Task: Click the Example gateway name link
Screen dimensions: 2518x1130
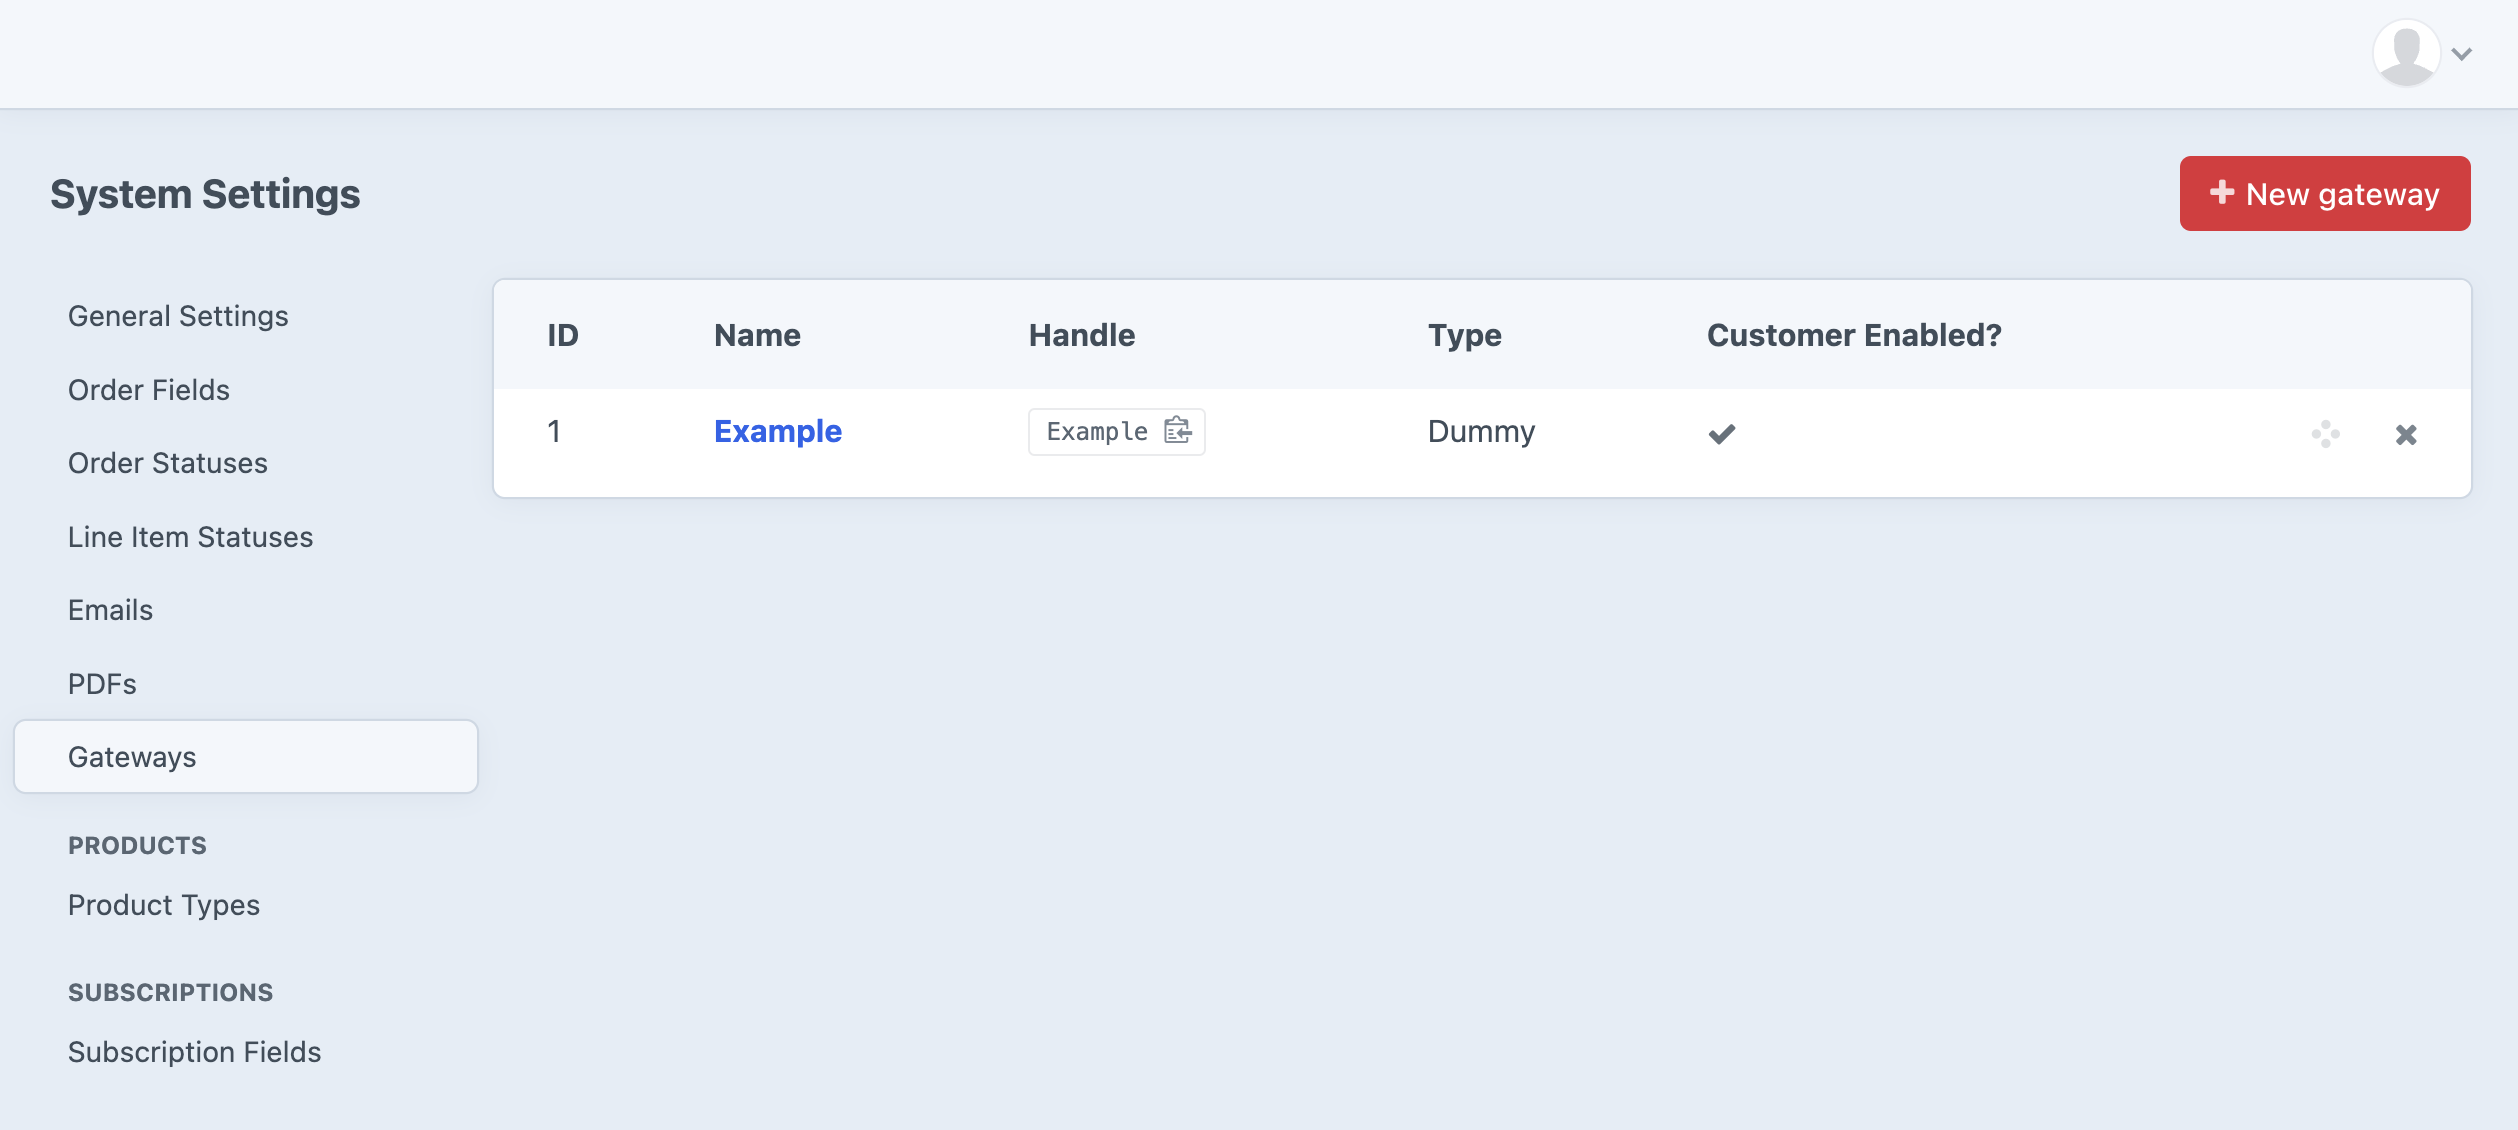Action: coord(779,430)
